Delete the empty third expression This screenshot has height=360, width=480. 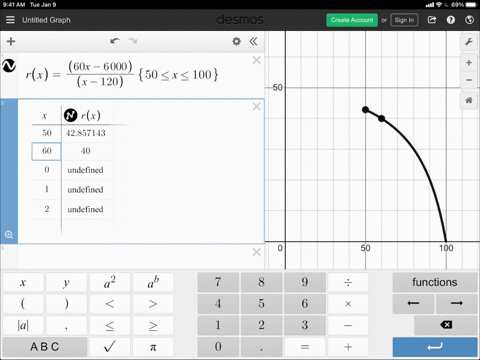click(256, 252)
